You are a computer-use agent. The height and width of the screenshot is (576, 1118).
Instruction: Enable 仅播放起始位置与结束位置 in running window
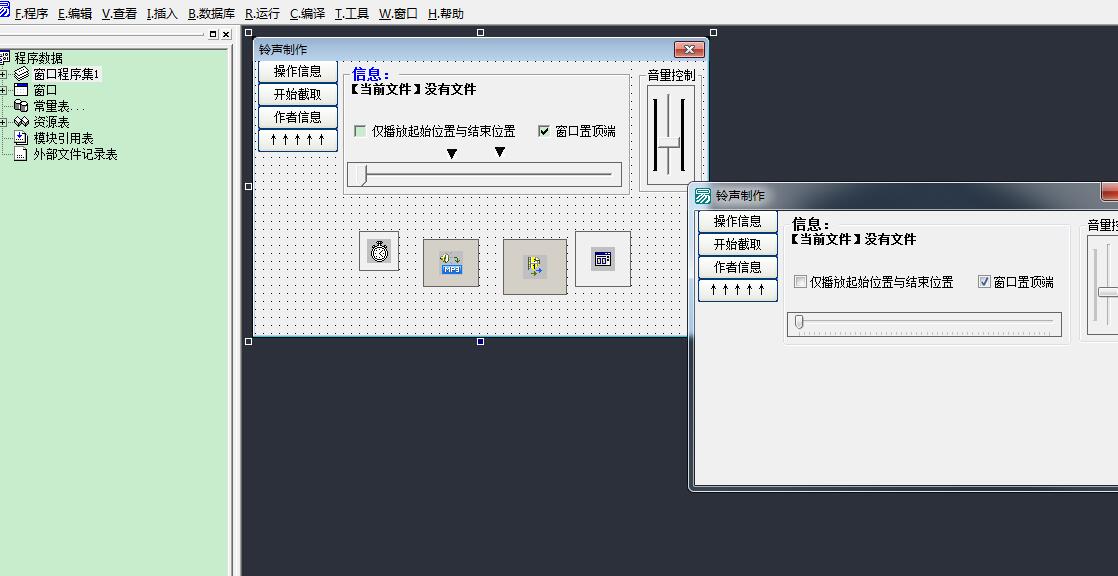pos(800,282)
